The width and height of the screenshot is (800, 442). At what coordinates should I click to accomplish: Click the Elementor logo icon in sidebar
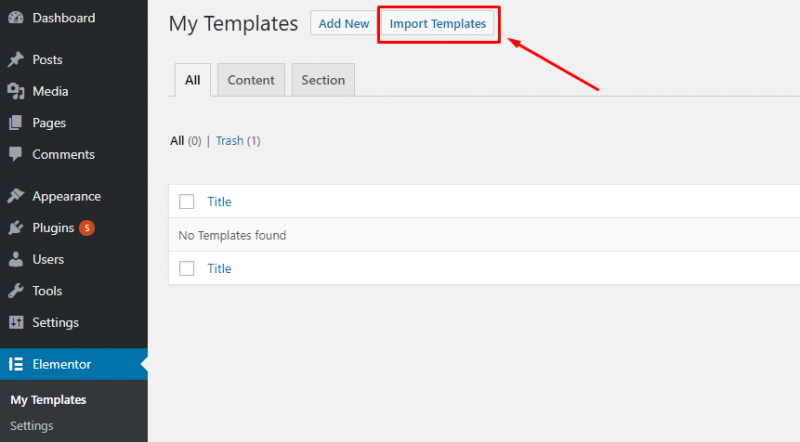coord(16,364)
